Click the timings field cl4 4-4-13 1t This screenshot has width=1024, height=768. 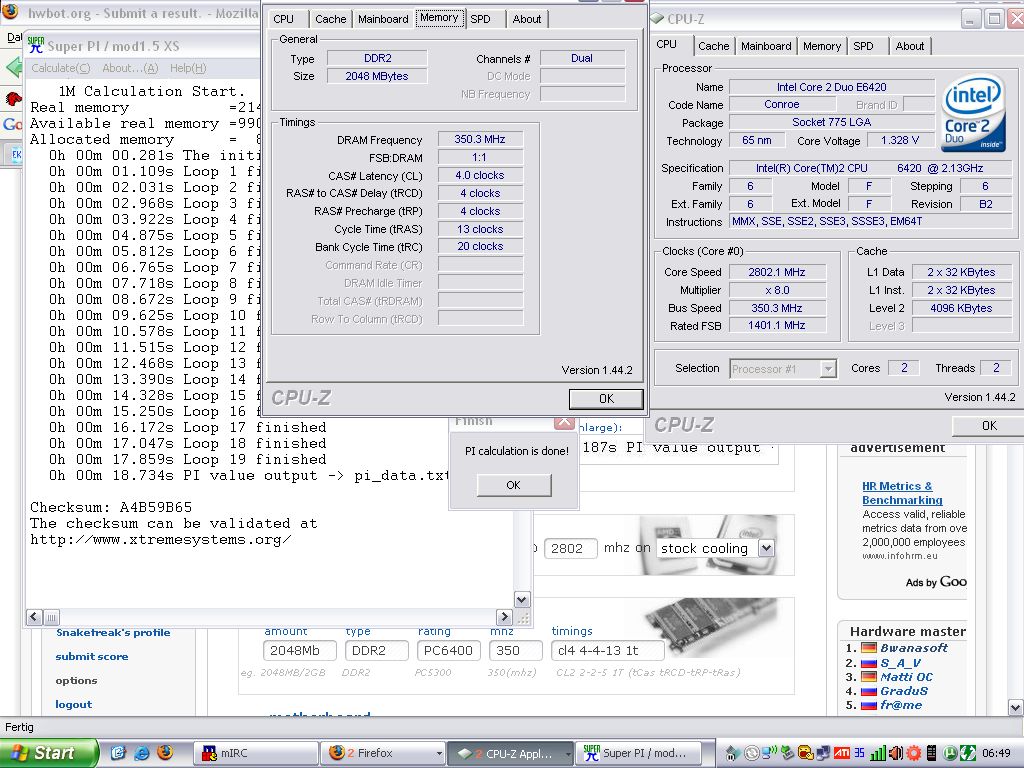607,650
